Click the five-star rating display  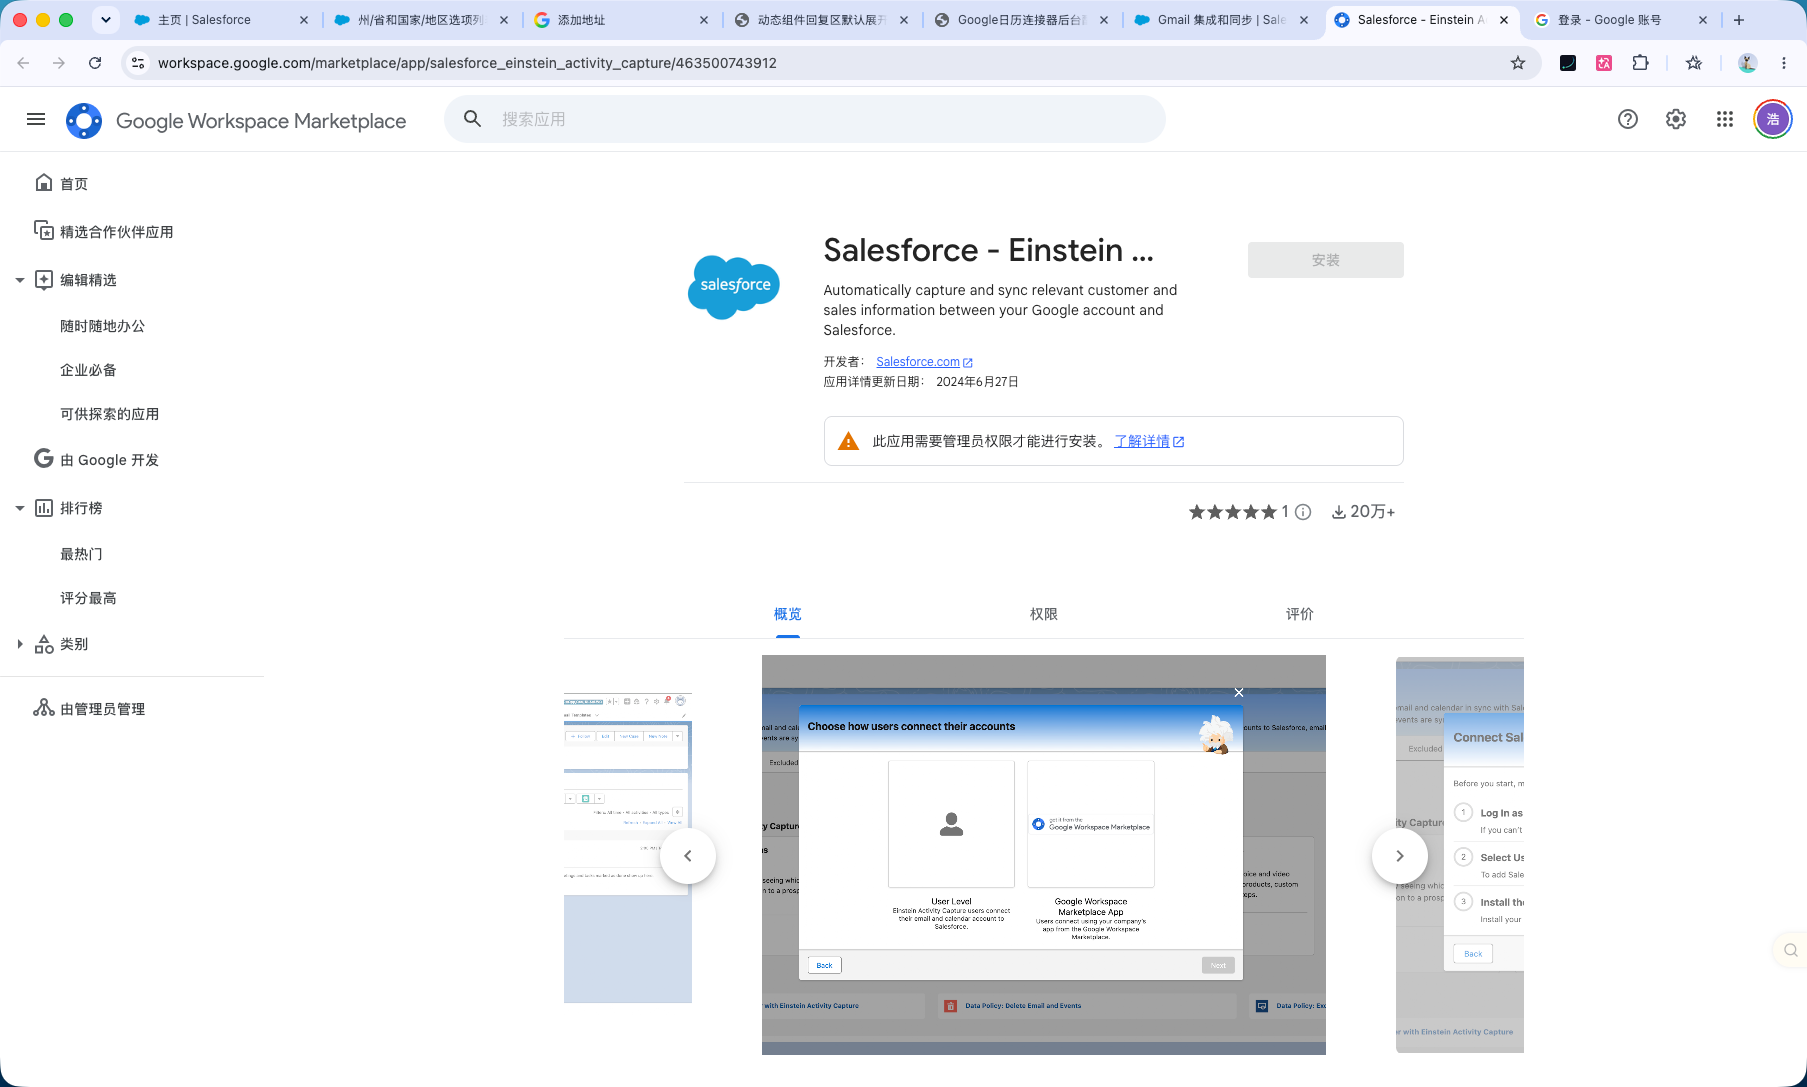click(x=1233, y=512)
